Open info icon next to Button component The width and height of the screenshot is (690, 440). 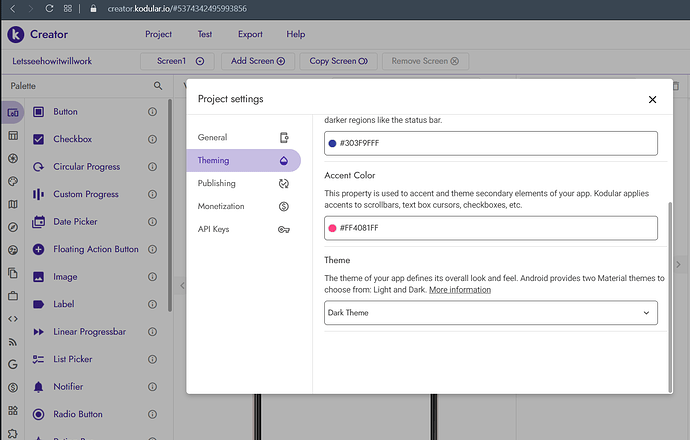tap(153, 112)
